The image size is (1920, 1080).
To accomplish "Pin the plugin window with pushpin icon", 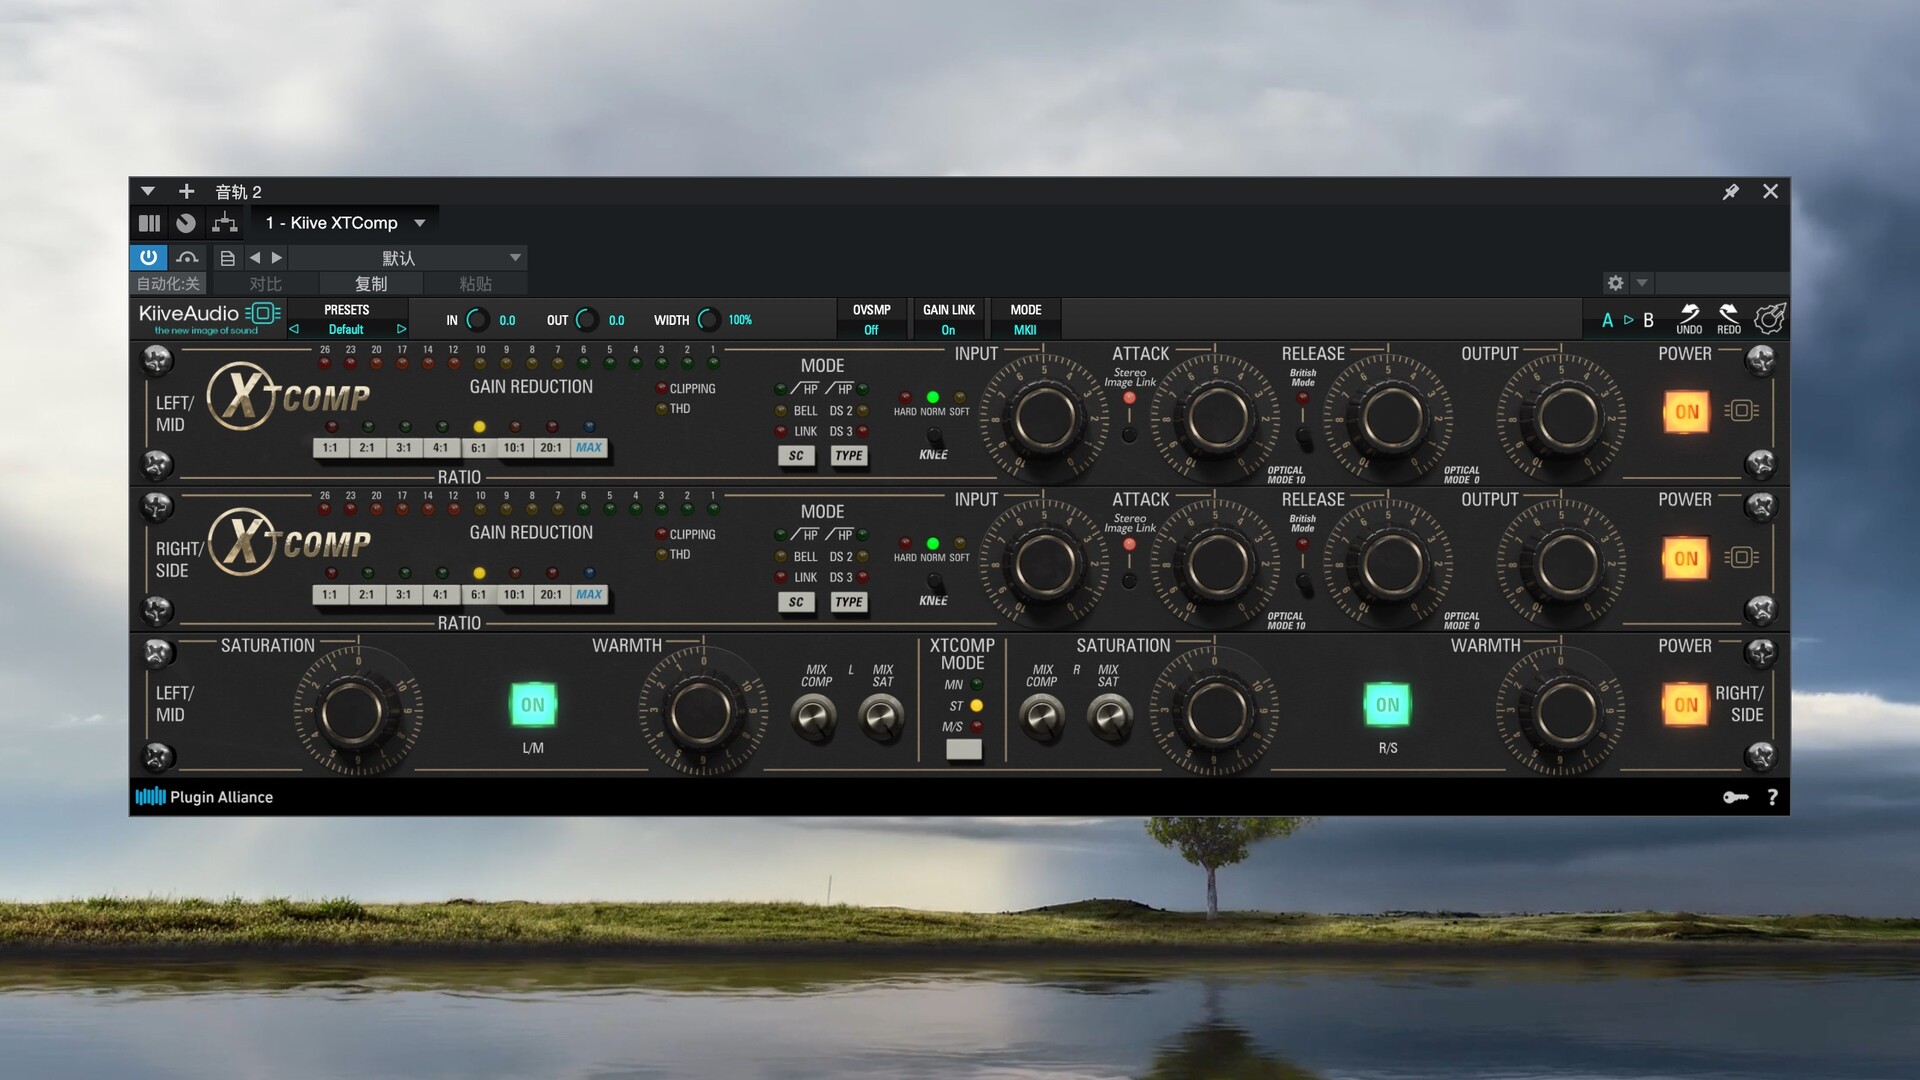I will [1731, 191].
